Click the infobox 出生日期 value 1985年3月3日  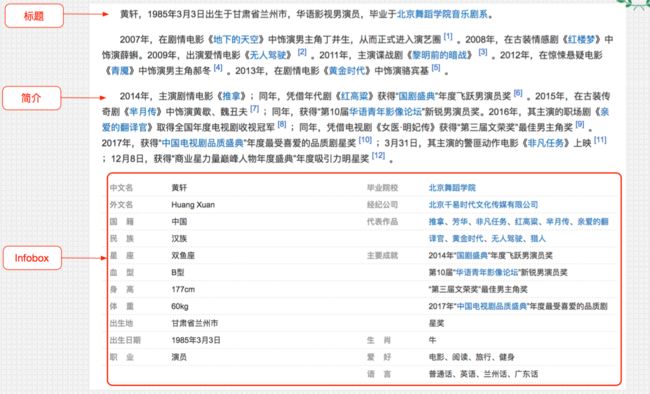pos(196,340)
